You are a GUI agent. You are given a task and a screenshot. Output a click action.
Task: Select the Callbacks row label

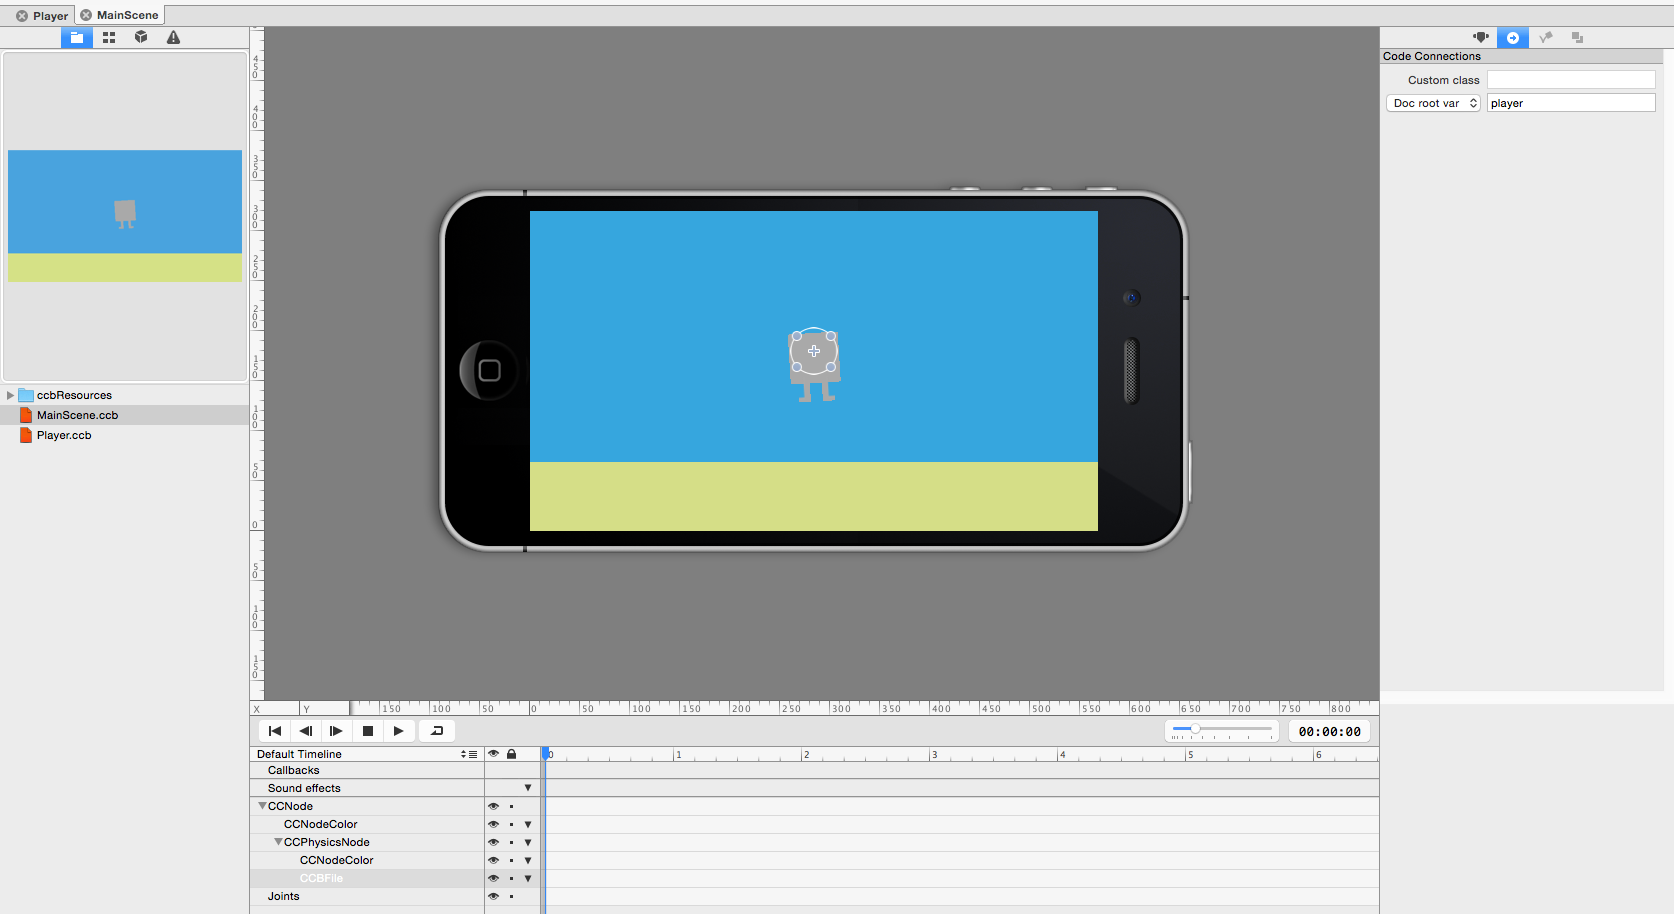(294, 770)
